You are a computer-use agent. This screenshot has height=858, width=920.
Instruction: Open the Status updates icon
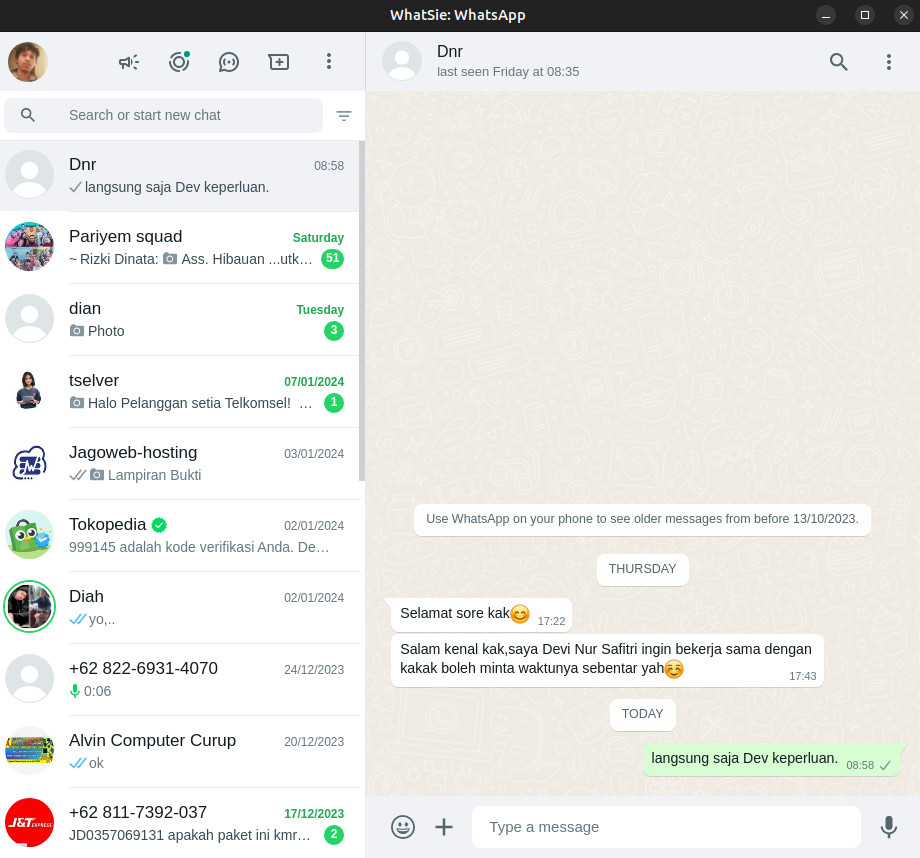tap(179, 62)
